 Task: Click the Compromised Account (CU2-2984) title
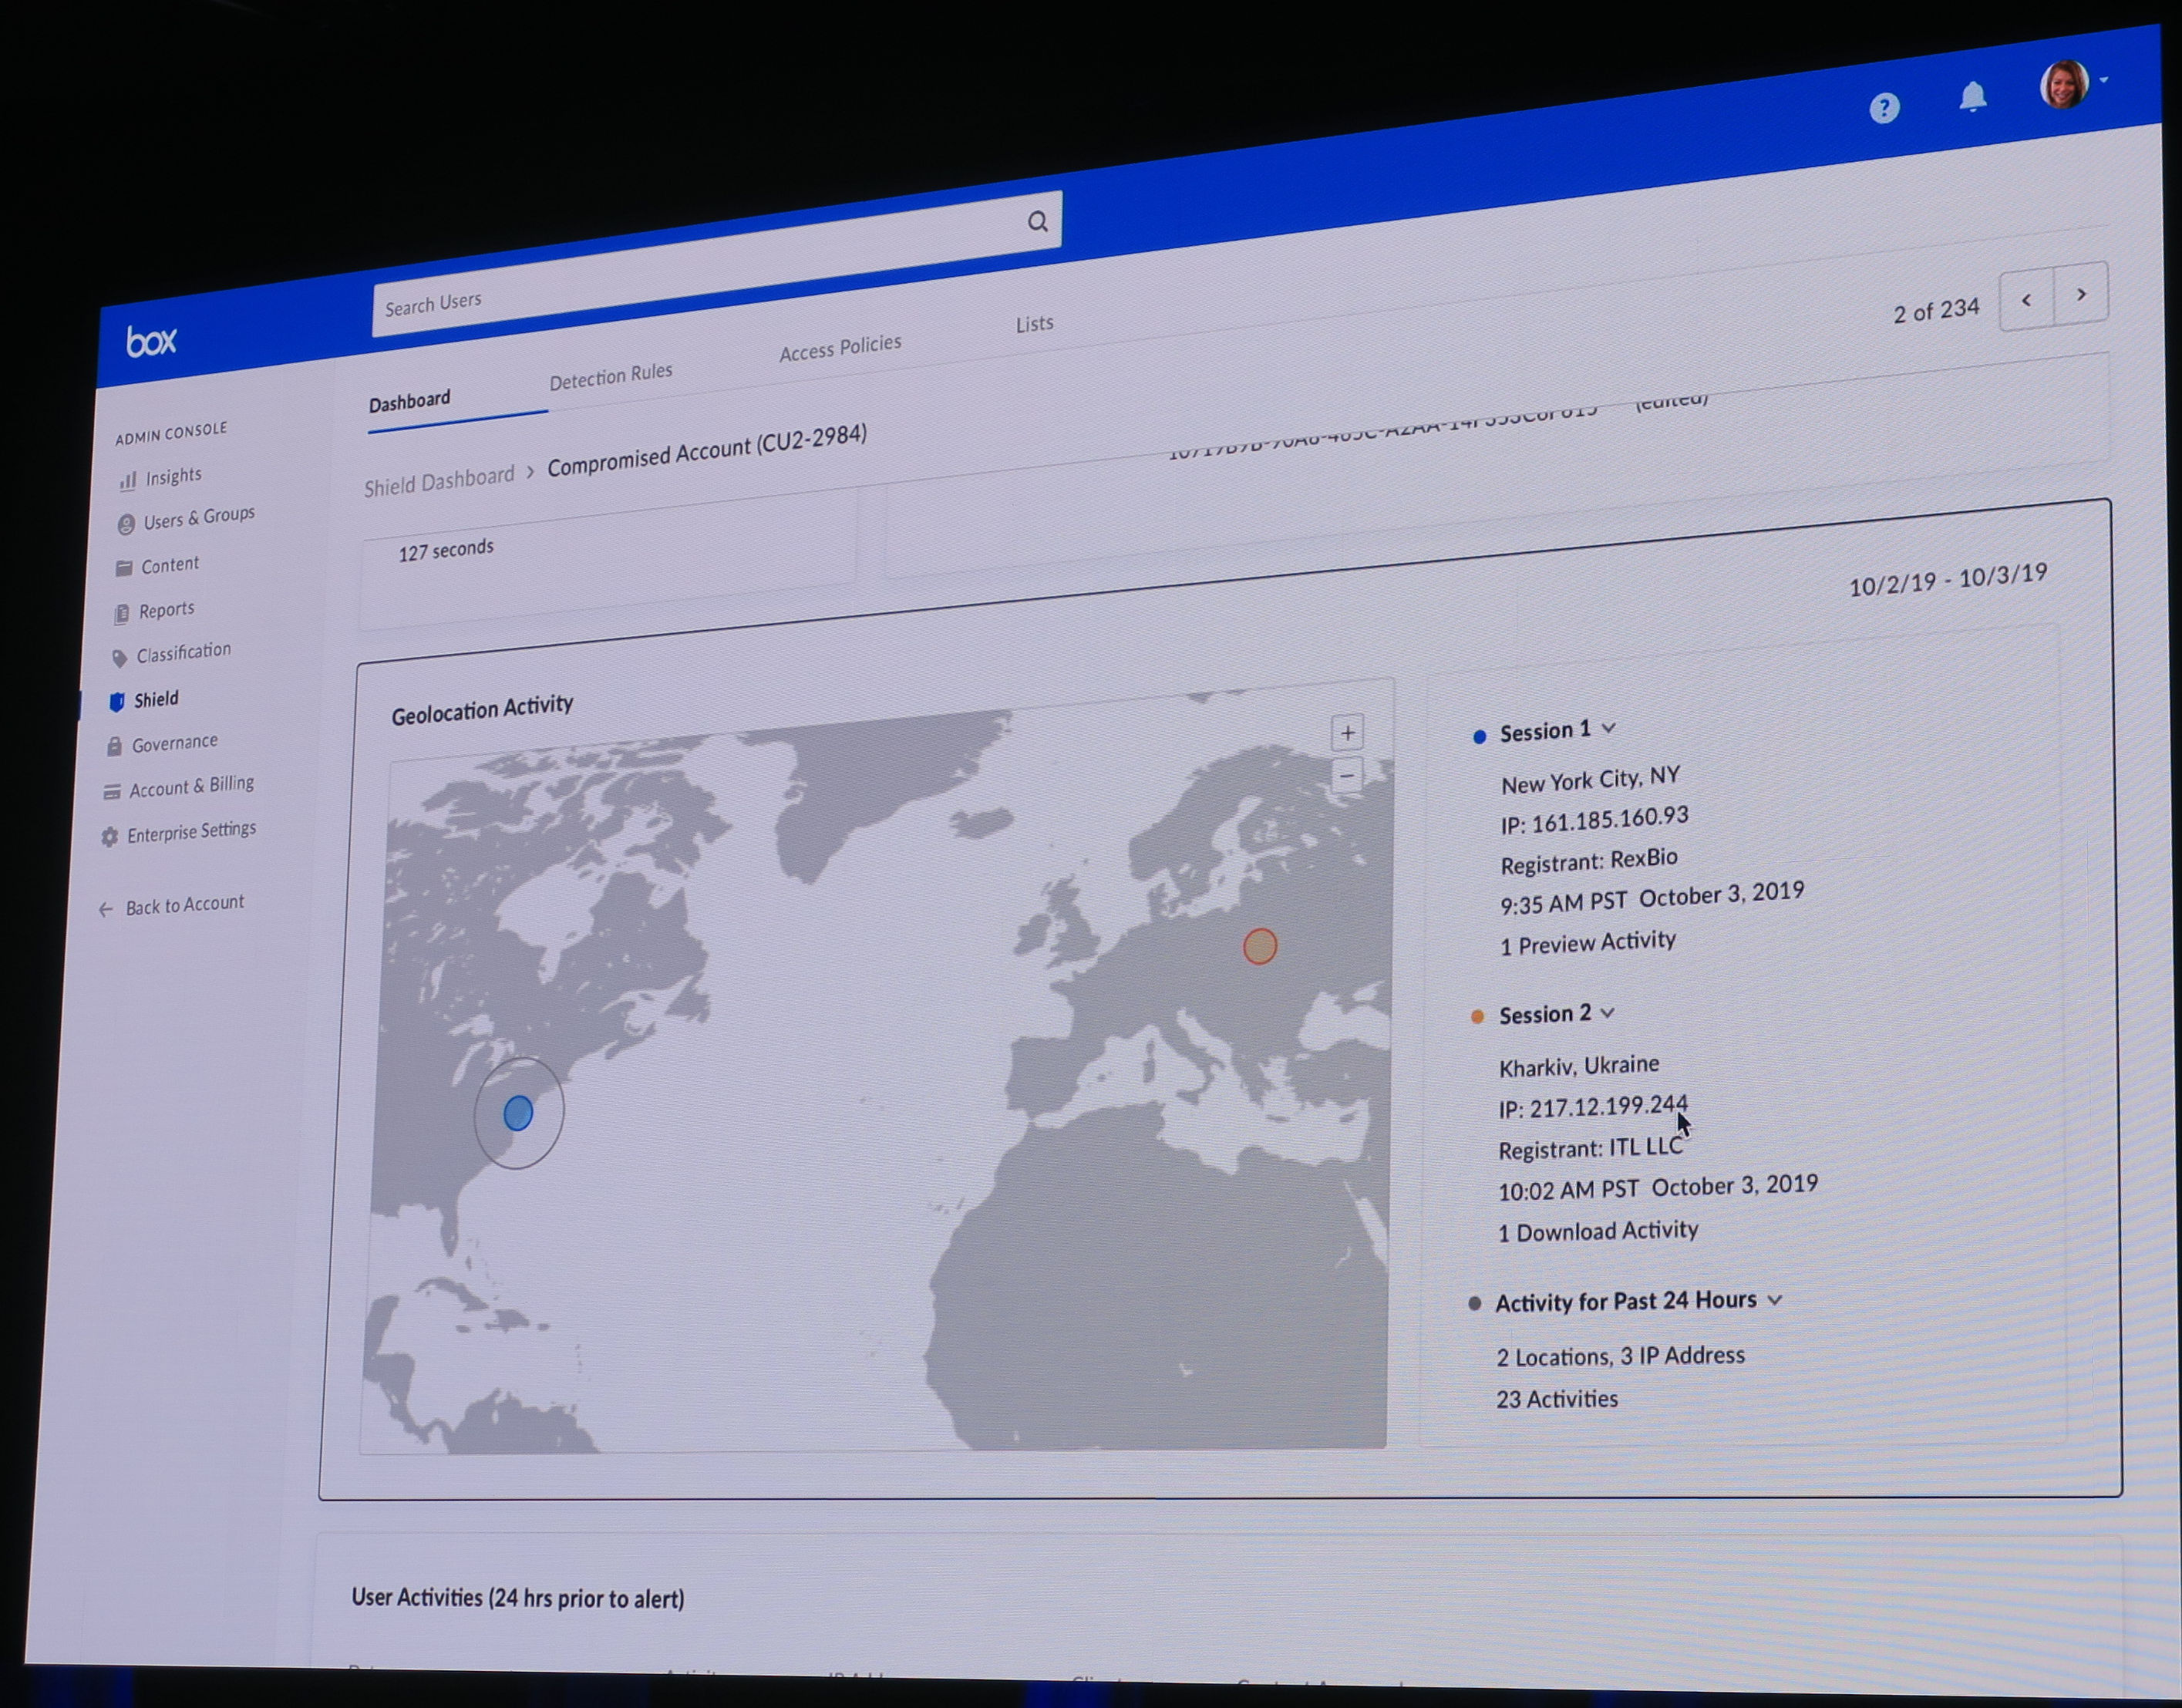click(707, 452)
